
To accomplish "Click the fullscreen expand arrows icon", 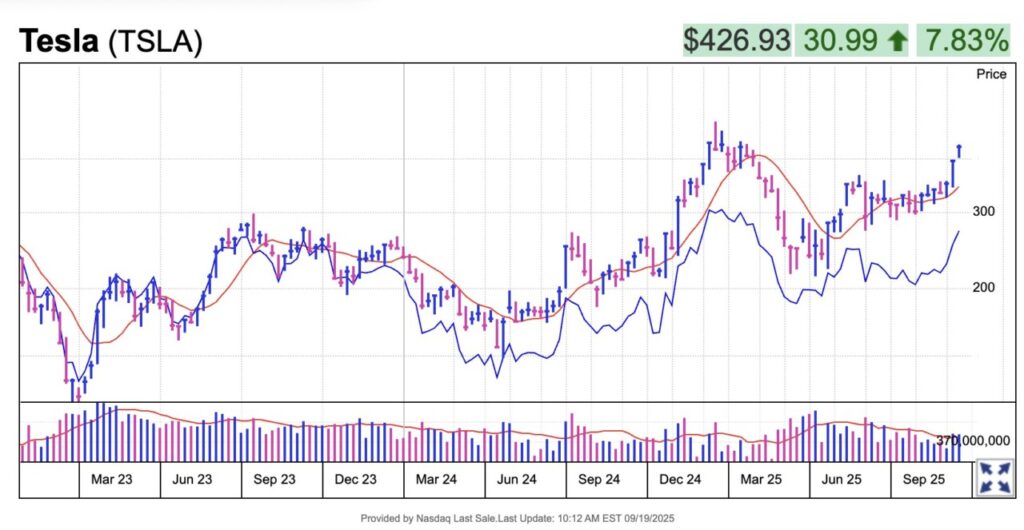I will tap(994, 477).
